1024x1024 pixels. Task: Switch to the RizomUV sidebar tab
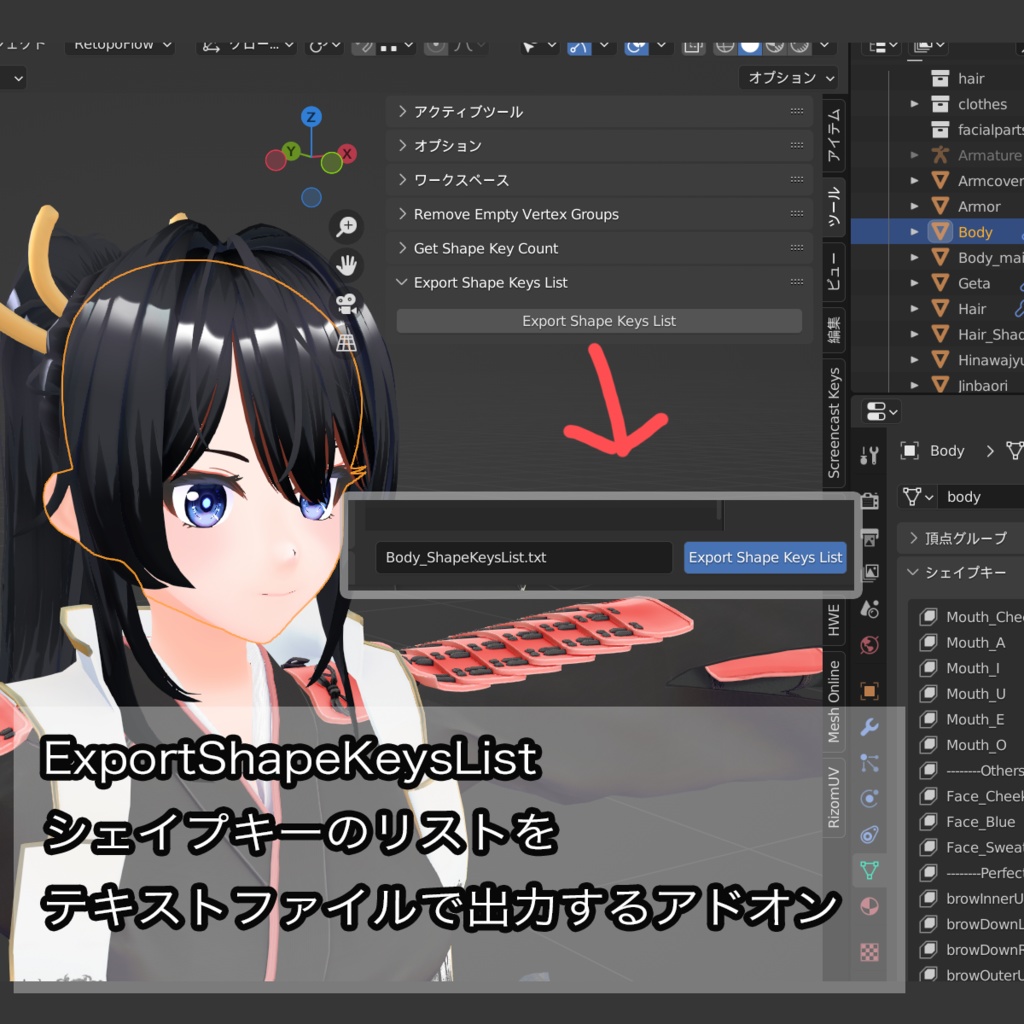point(834,797)
